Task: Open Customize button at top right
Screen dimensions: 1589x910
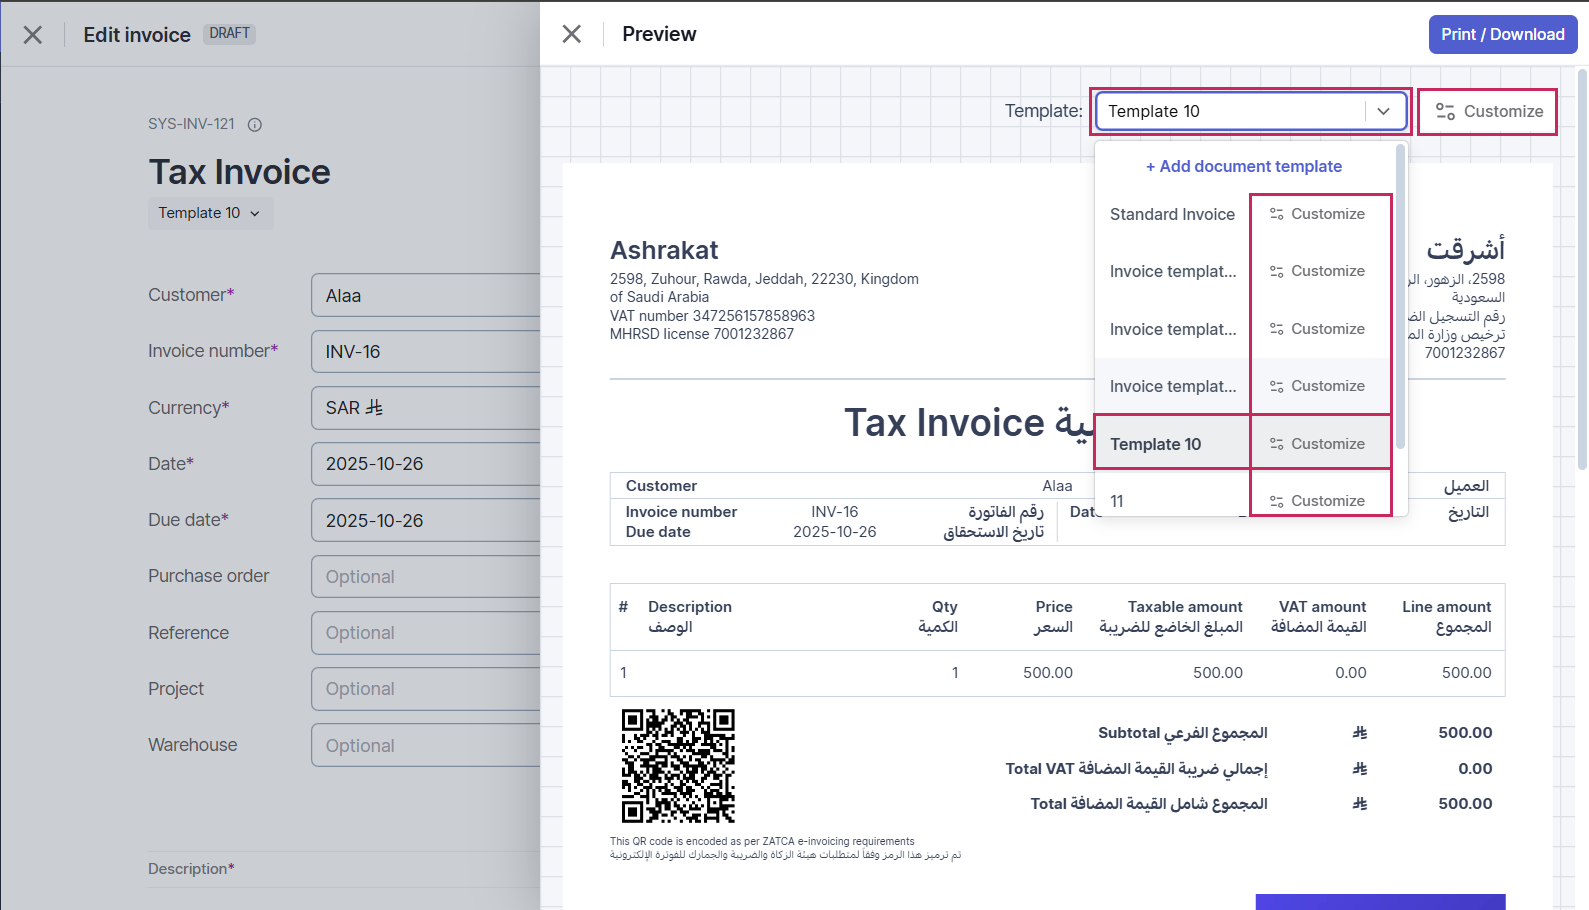Action: click(x=1488, y=111)
